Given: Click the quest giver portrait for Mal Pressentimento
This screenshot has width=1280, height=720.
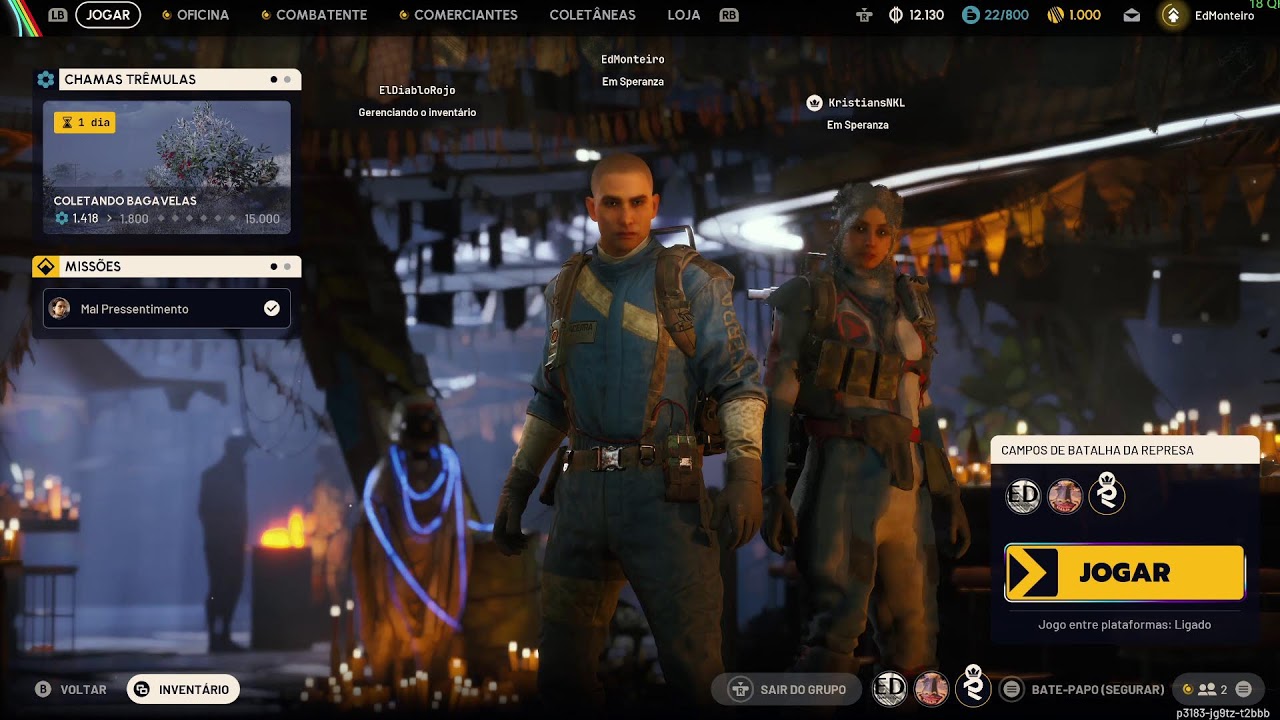Looking at the screenshot, I should (59, 309).
